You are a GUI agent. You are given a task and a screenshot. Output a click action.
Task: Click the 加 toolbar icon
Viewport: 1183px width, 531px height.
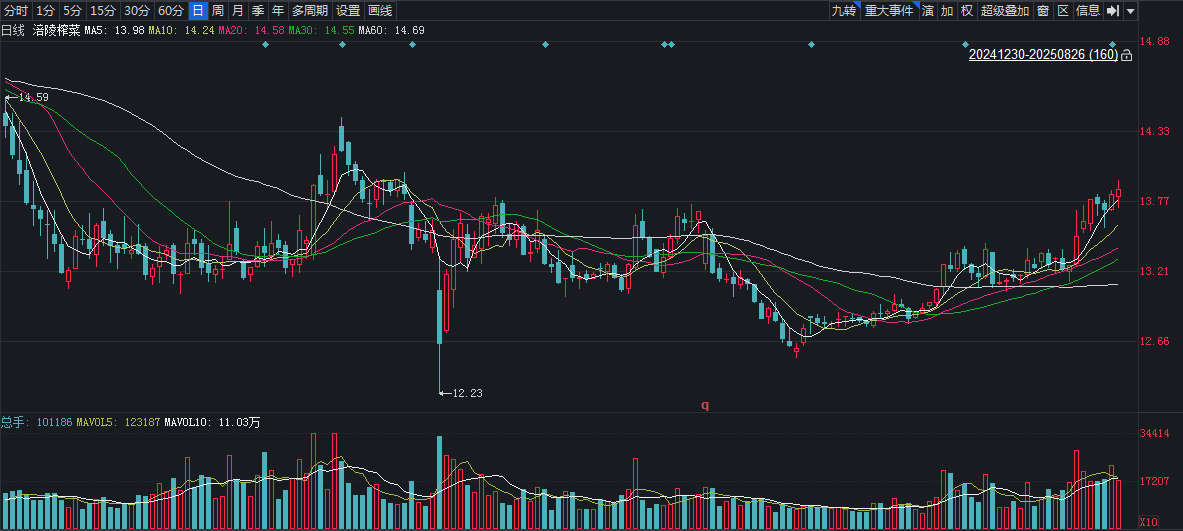click(x=947, y=11)
